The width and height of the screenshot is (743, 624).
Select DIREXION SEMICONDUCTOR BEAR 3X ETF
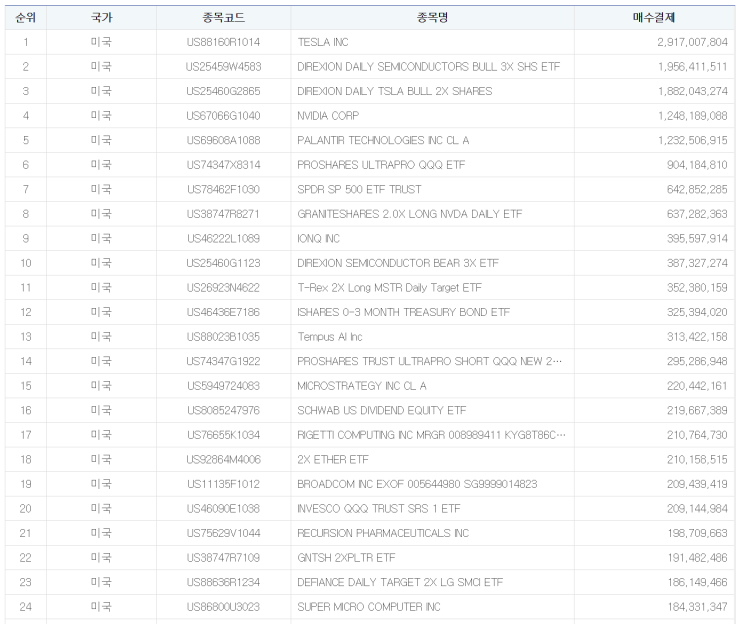[x=398, y=263]
